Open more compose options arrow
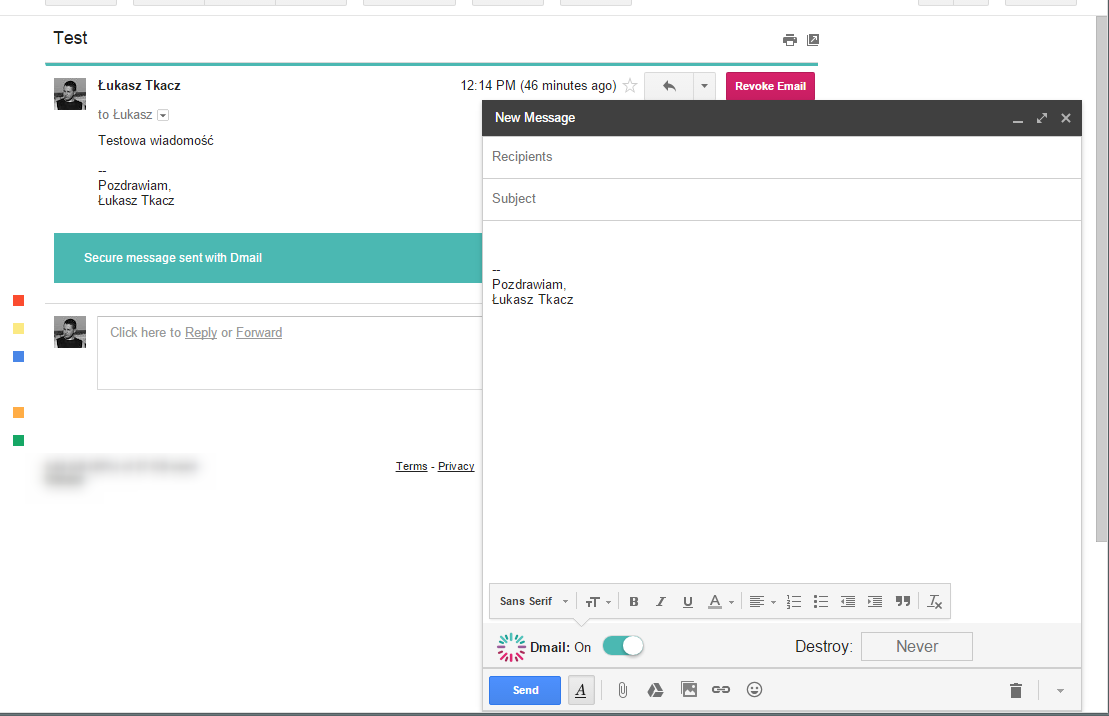 tap(1060, 691)
